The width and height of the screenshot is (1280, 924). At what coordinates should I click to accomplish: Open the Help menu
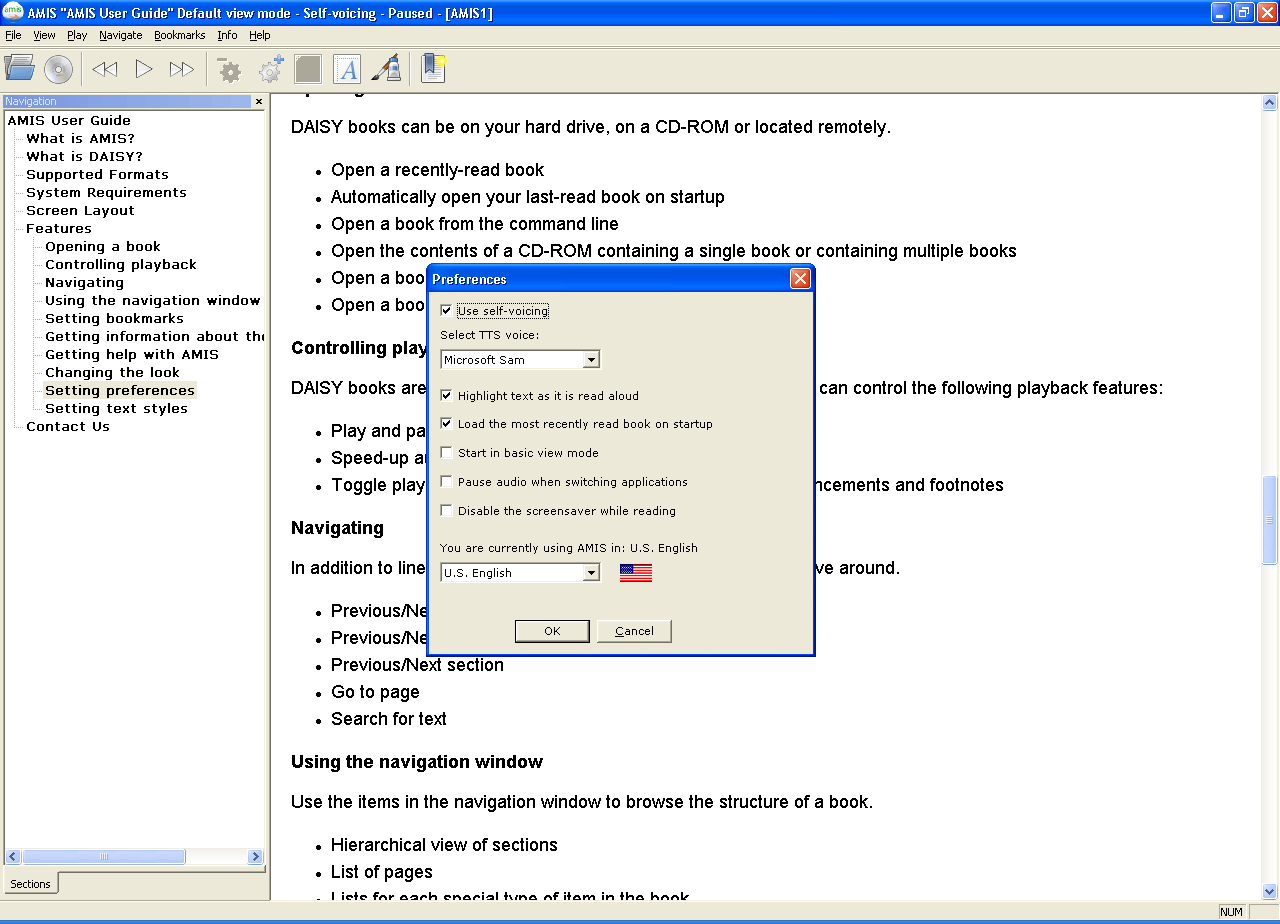click(260, 35)
